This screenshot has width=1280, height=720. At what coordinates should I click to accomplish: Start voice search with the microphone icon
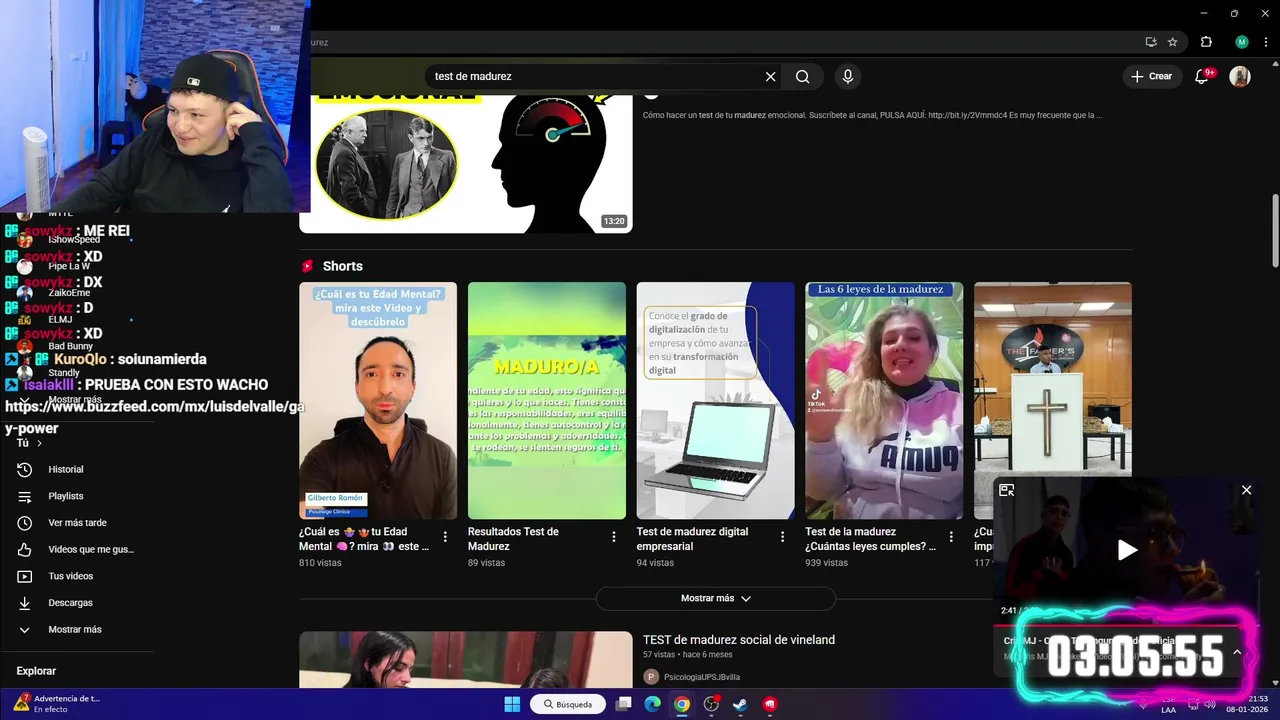coord(848,77)
